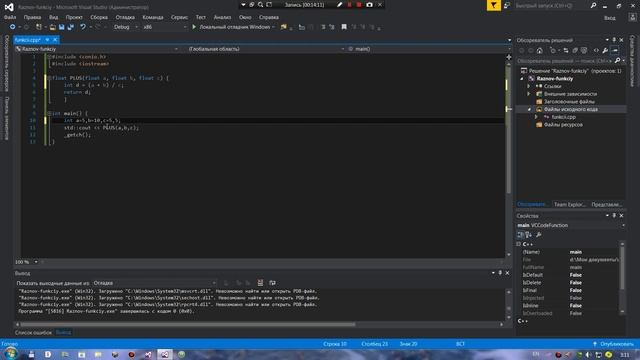This screenshot has width=640, height=360.
Task: Click the View Code icon in Solution Explorer
Action: pos(596,51)
